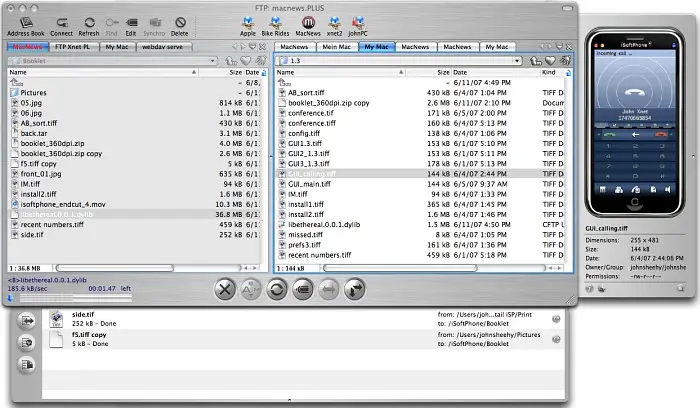Click the round double-arrow transfer button
Image resolution: width=700 pixels, height=408 pixels.
(x=329, y=289)
